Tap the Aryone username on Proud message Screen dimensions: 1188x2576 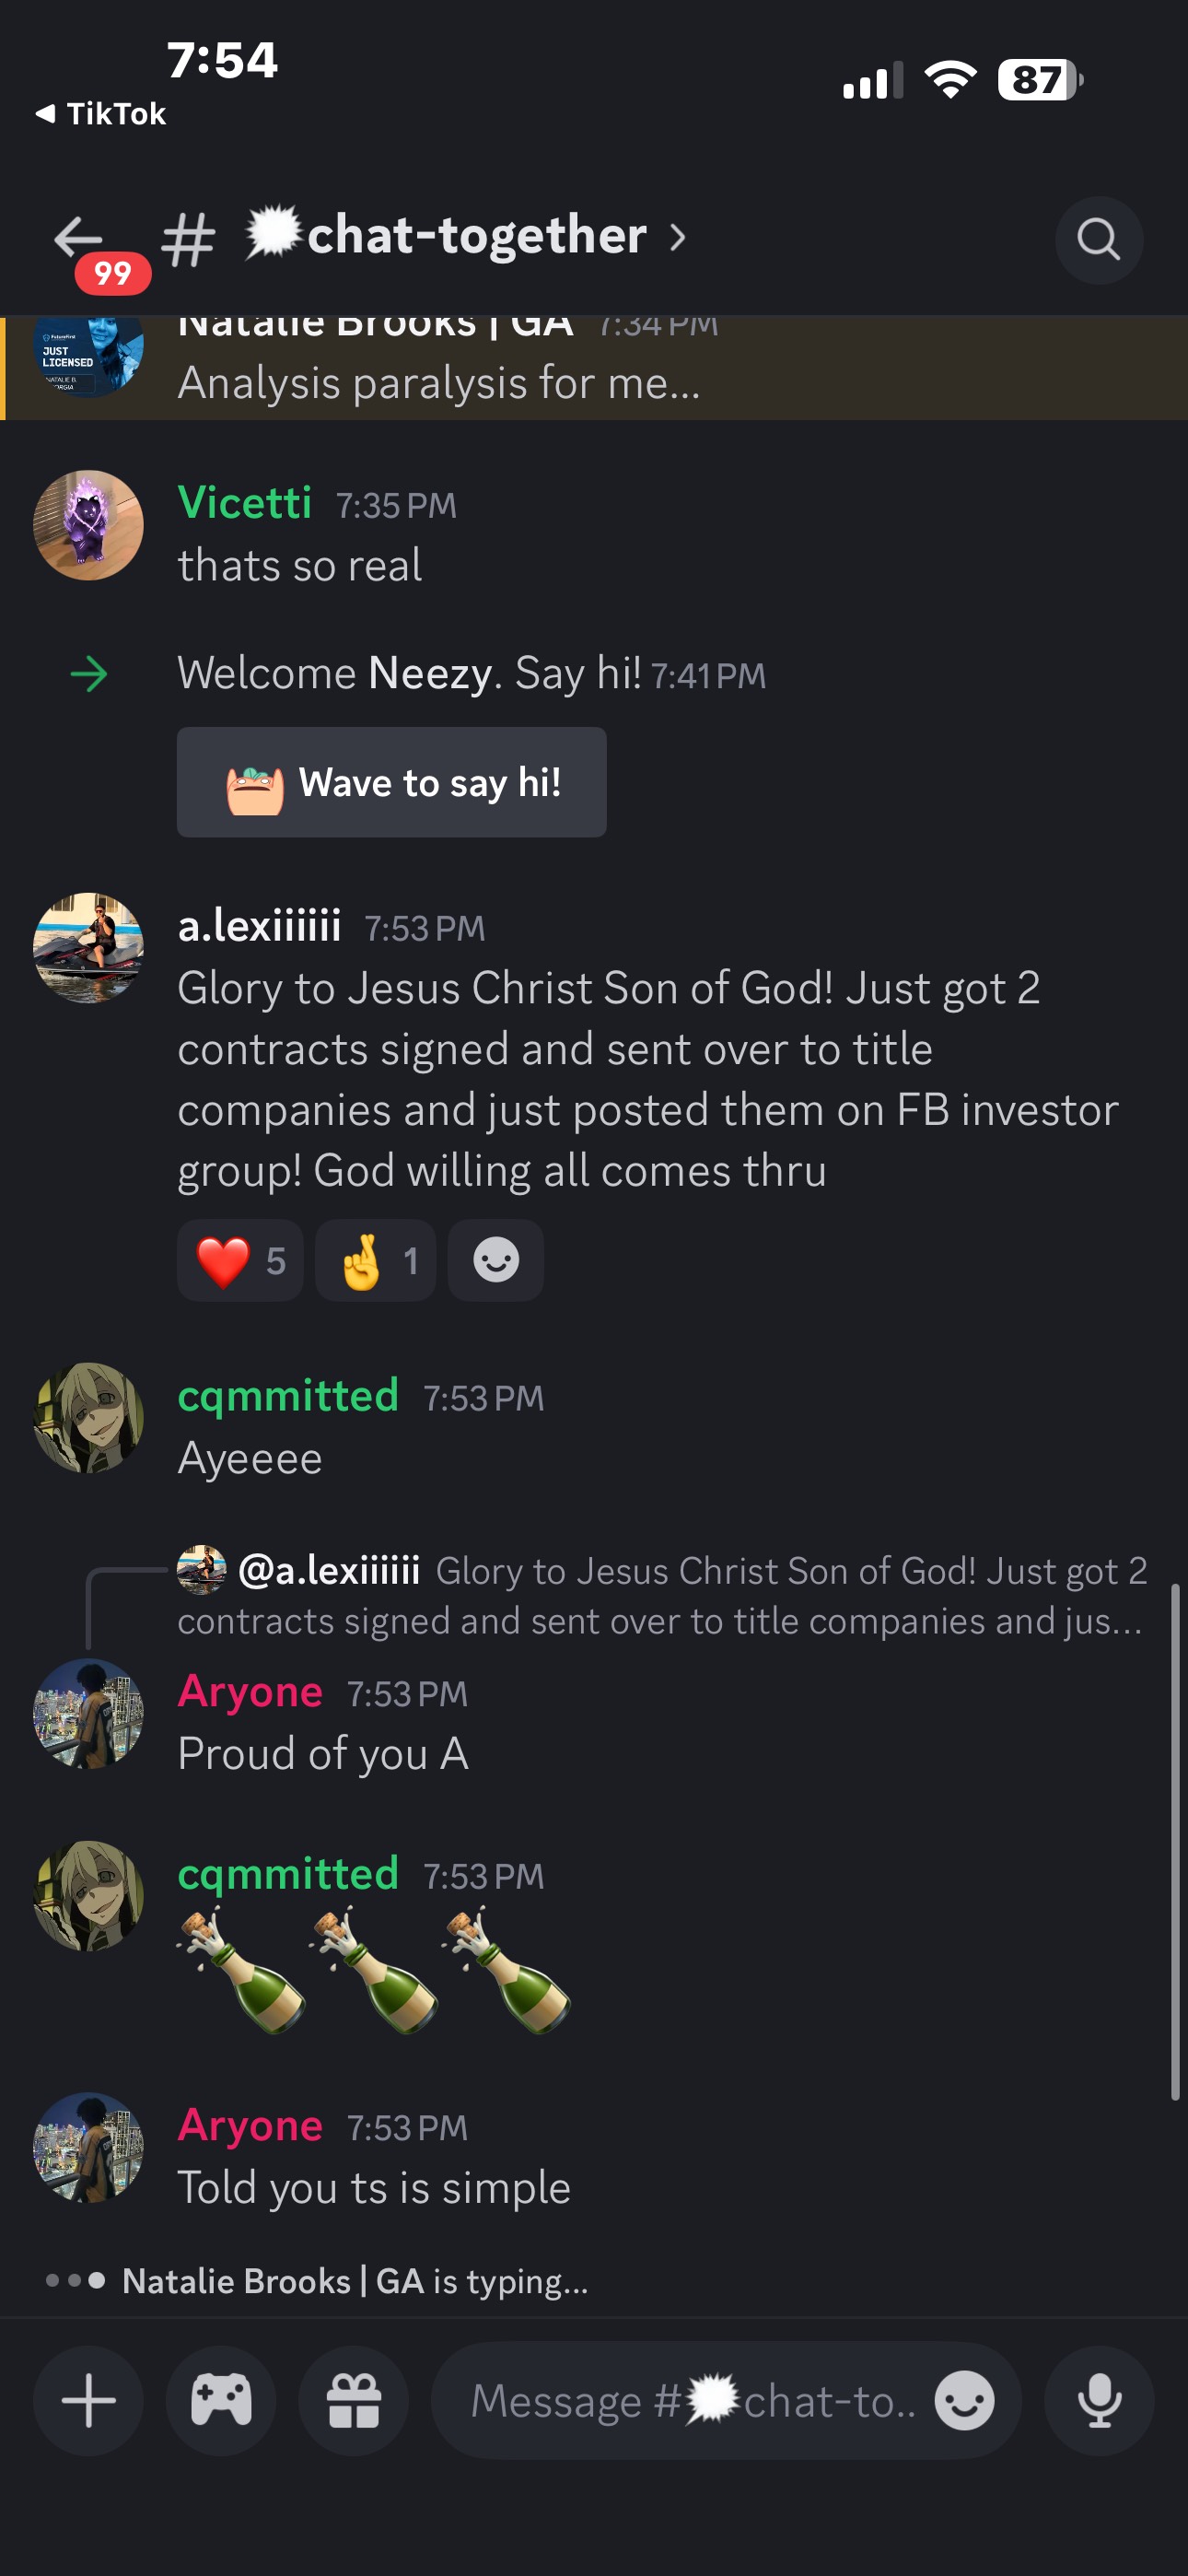pyautogui.click(x=250, y=1692)
